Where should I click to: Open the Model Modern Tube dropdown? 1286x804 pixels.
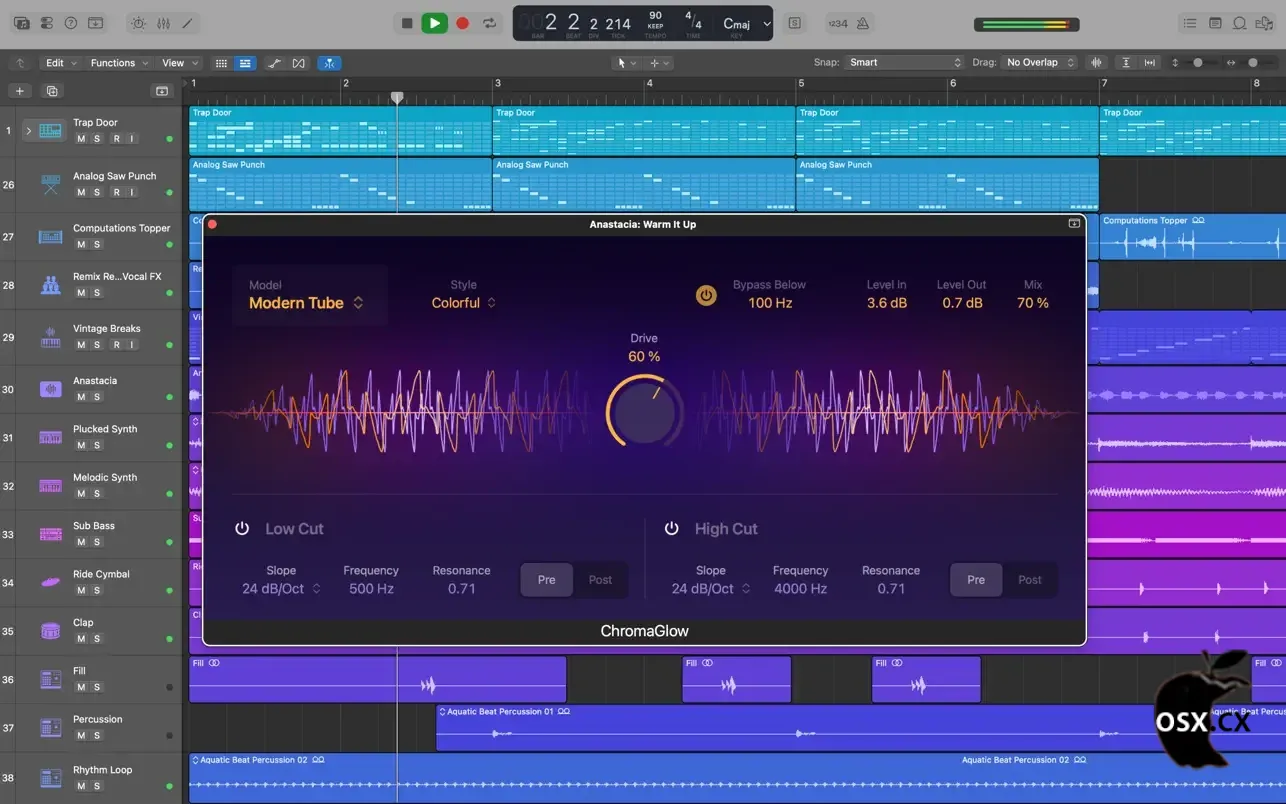(306, 303)
